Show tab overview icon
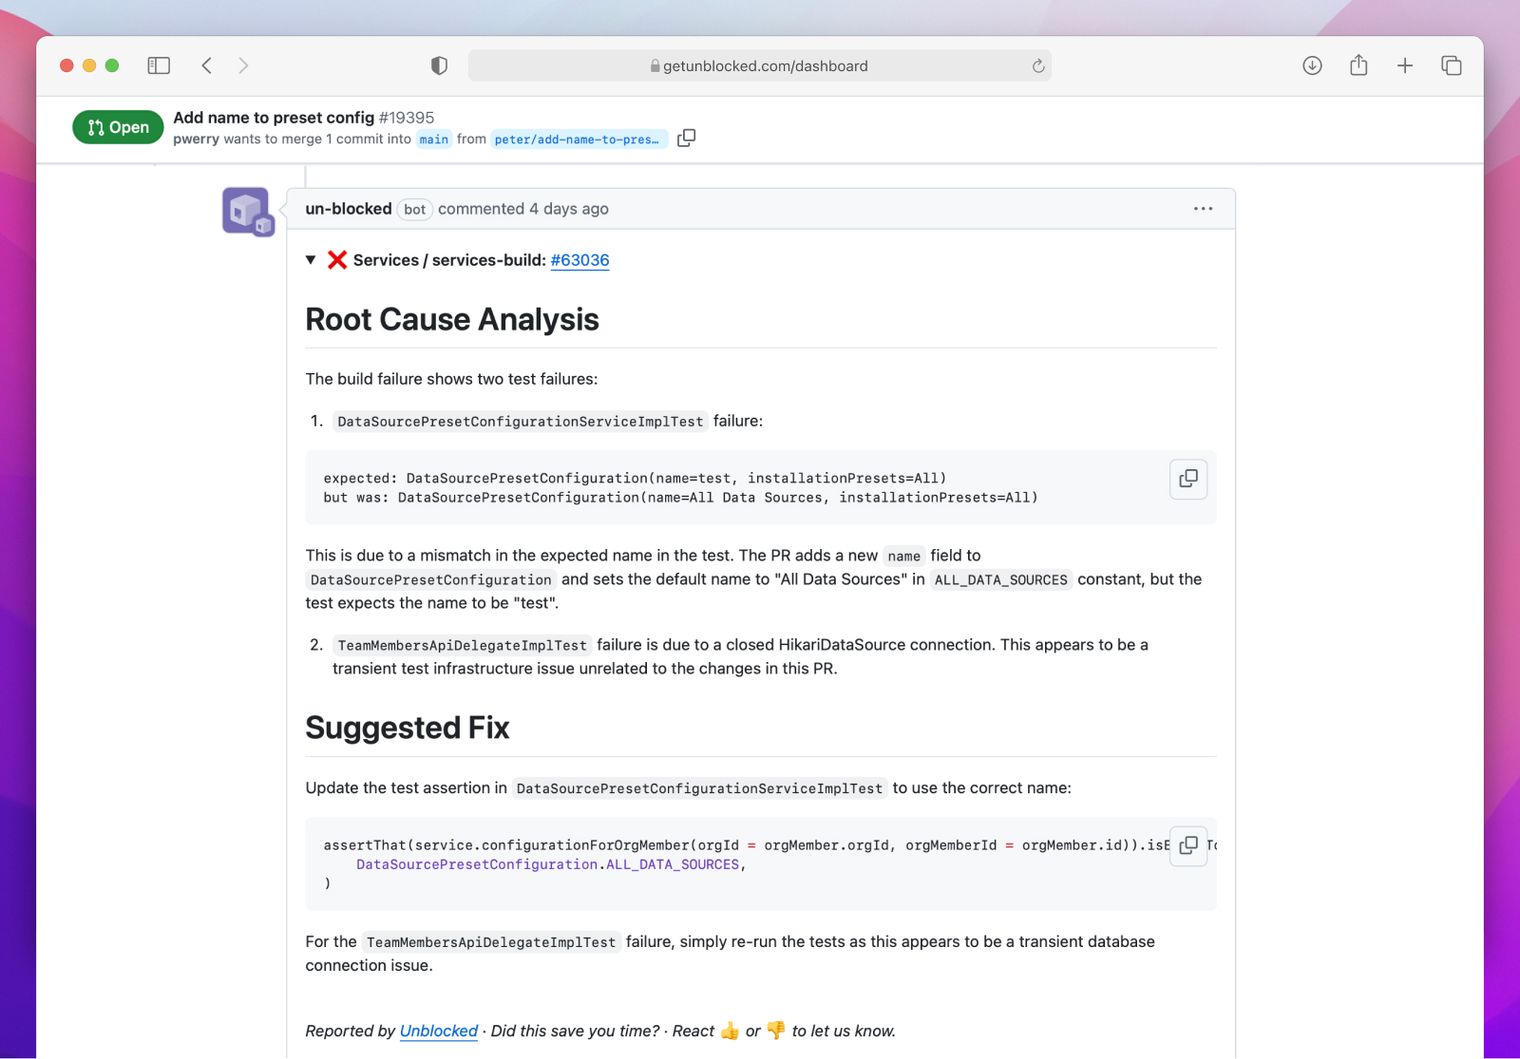This screenshot has height=1059, width=1520. [x=1451, y=66]
